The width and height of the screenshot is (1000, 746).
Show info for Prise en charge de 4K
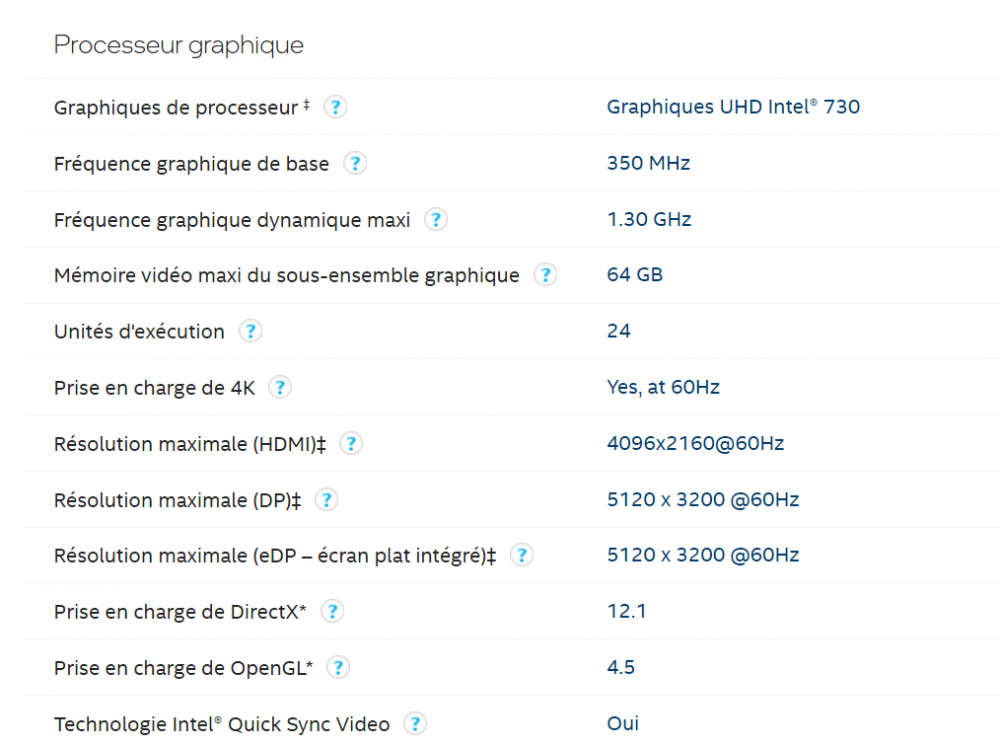(x=281, y=387)
